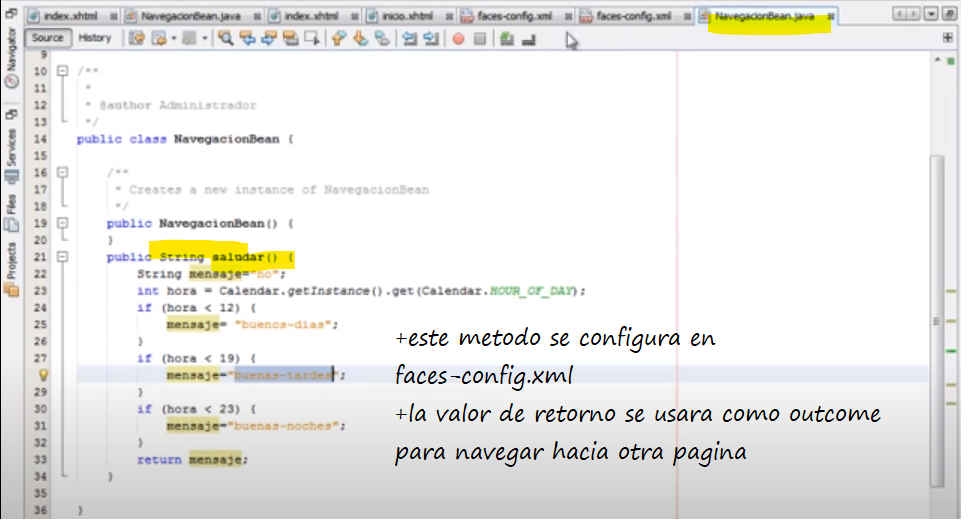980x520 pixels.
Task: Click the Find Selection magnifier icon
Action: pyautogui.click(x=226, y=39)
